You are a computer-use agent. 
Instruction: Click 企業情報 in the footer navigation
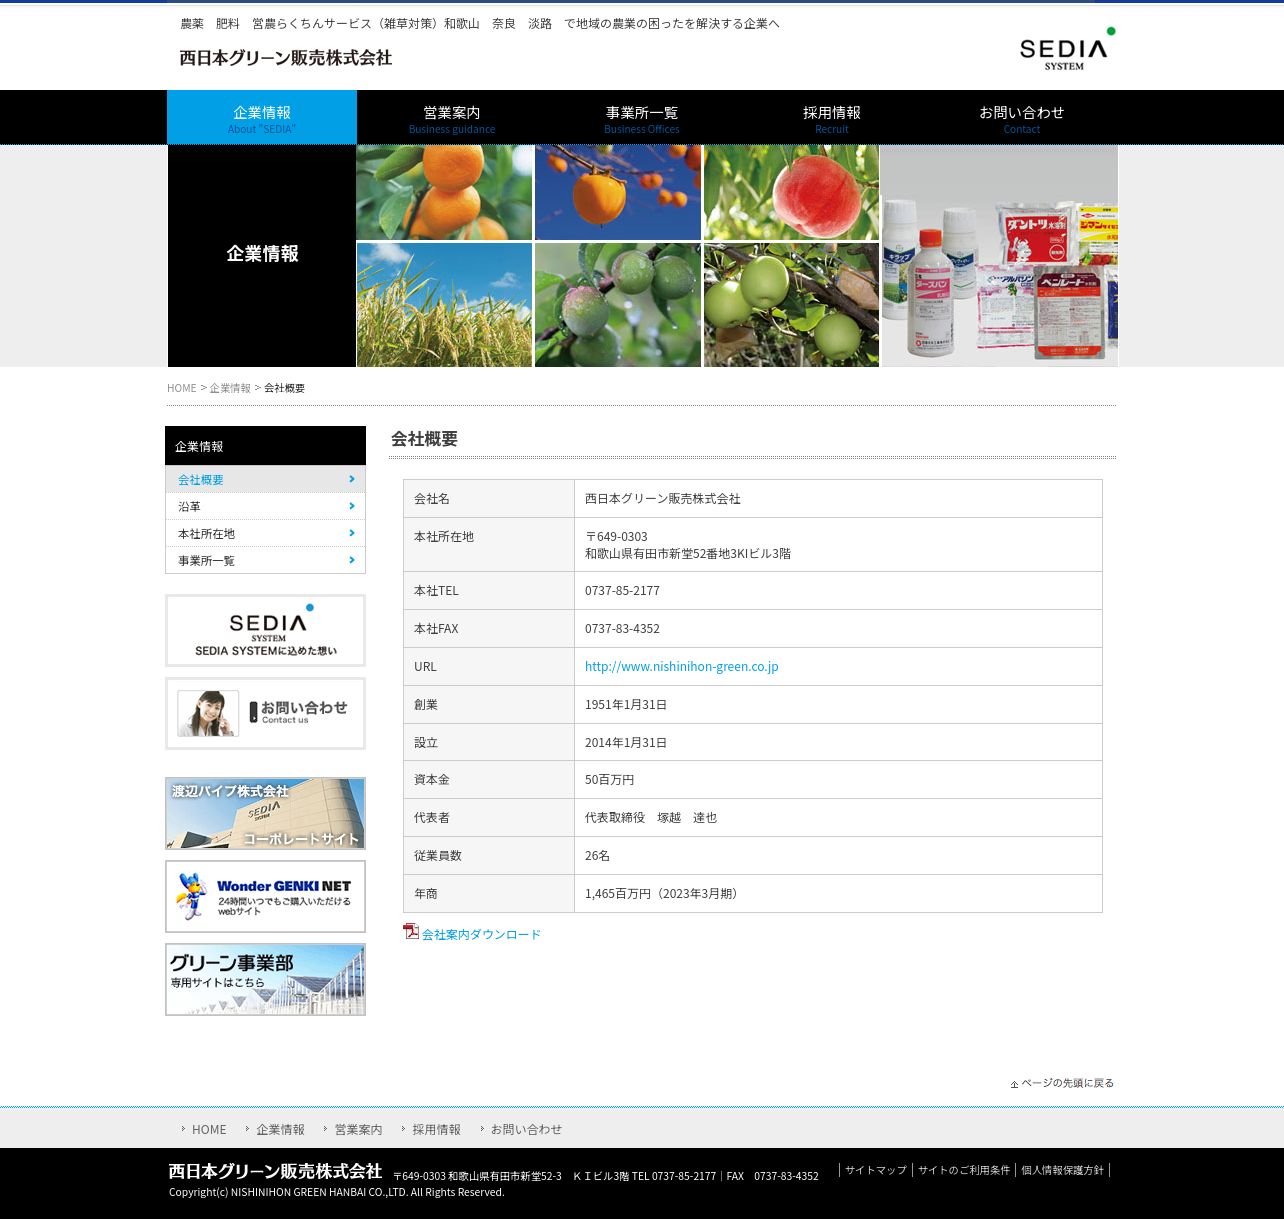[280, 1129]
